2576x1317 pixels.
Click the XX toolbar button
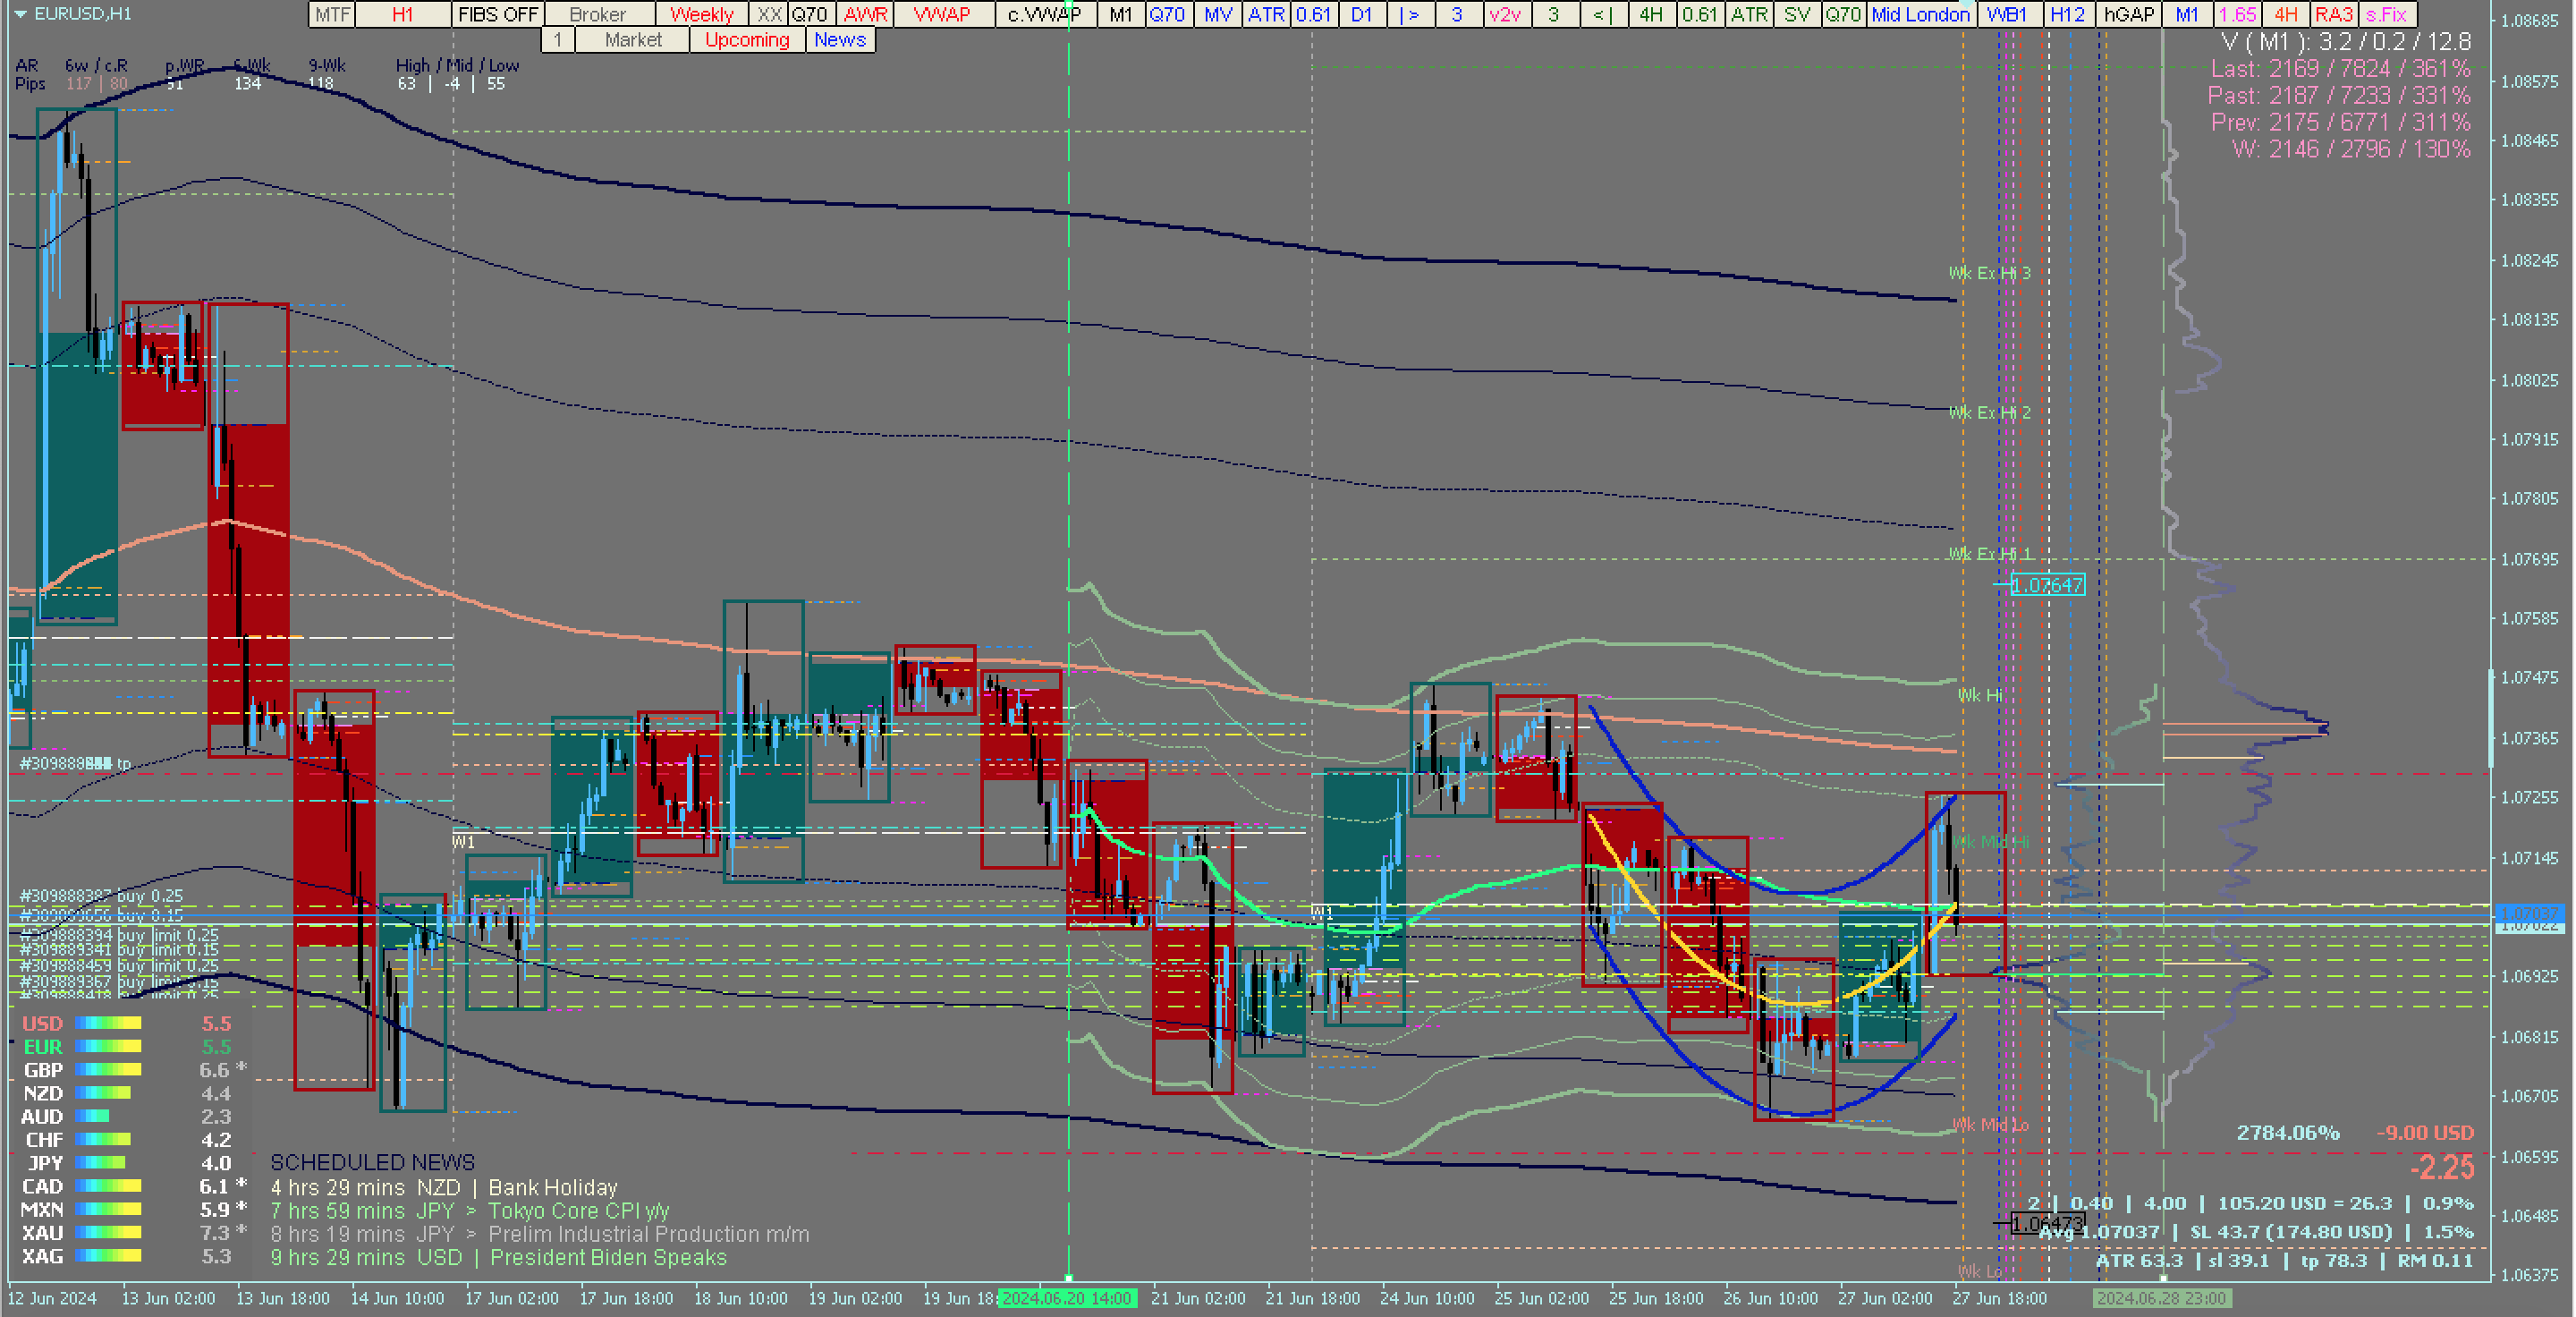point(768,14)
